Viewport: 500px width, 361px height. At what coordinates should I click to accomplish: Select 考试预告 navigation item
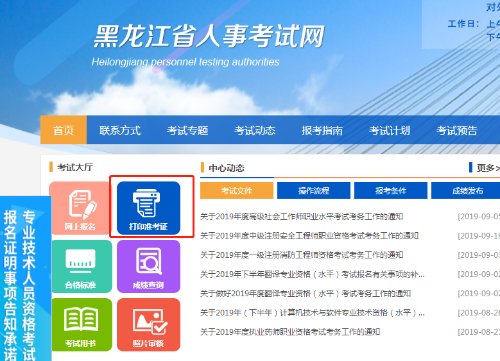point(457,130)
